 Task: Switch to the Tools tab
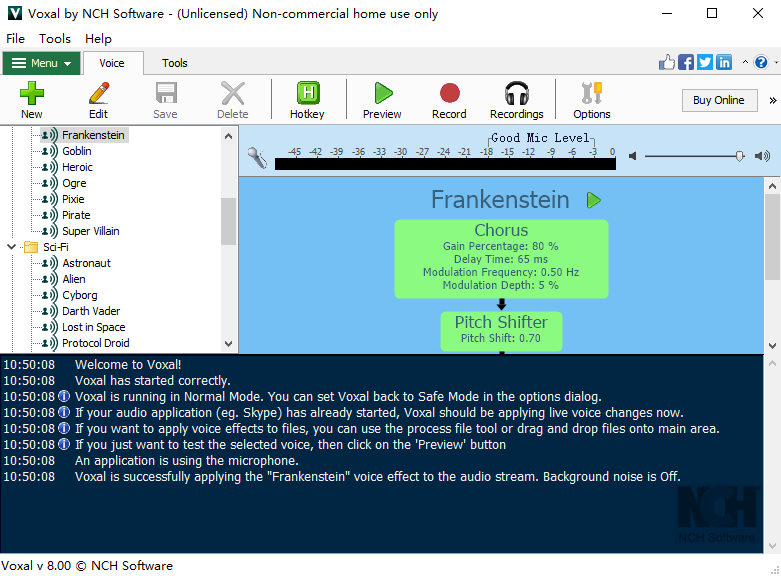pyautogui.click(x=175, y=63)
